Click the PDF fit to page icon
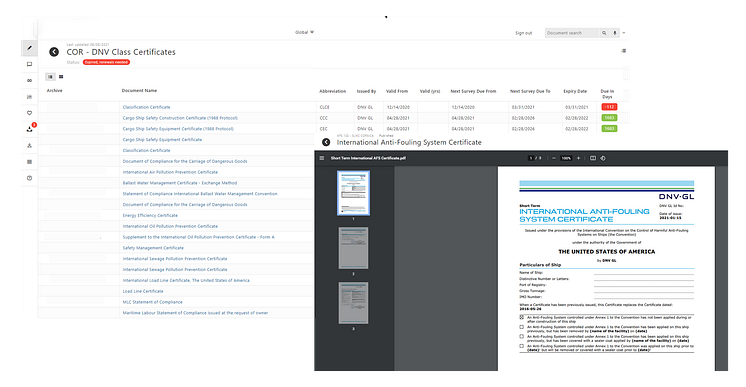This screenshot has height=387, width=746. click(593, 158)
